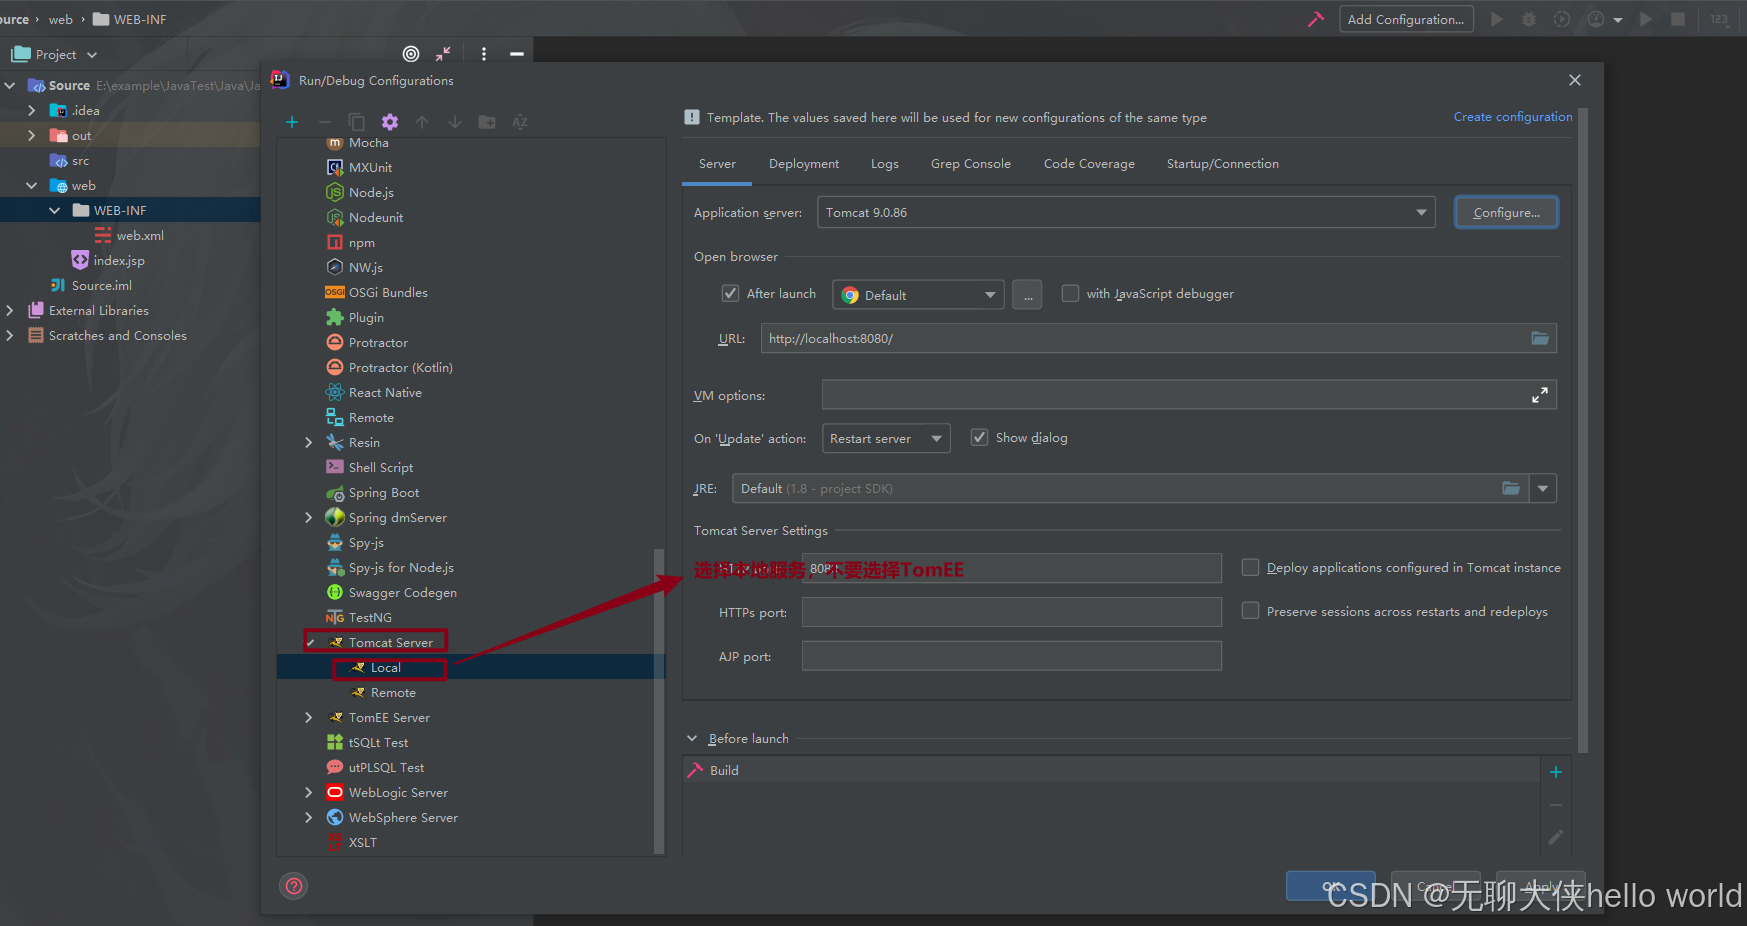
Task: Click the Configure... button
Action: point(1506,213)
